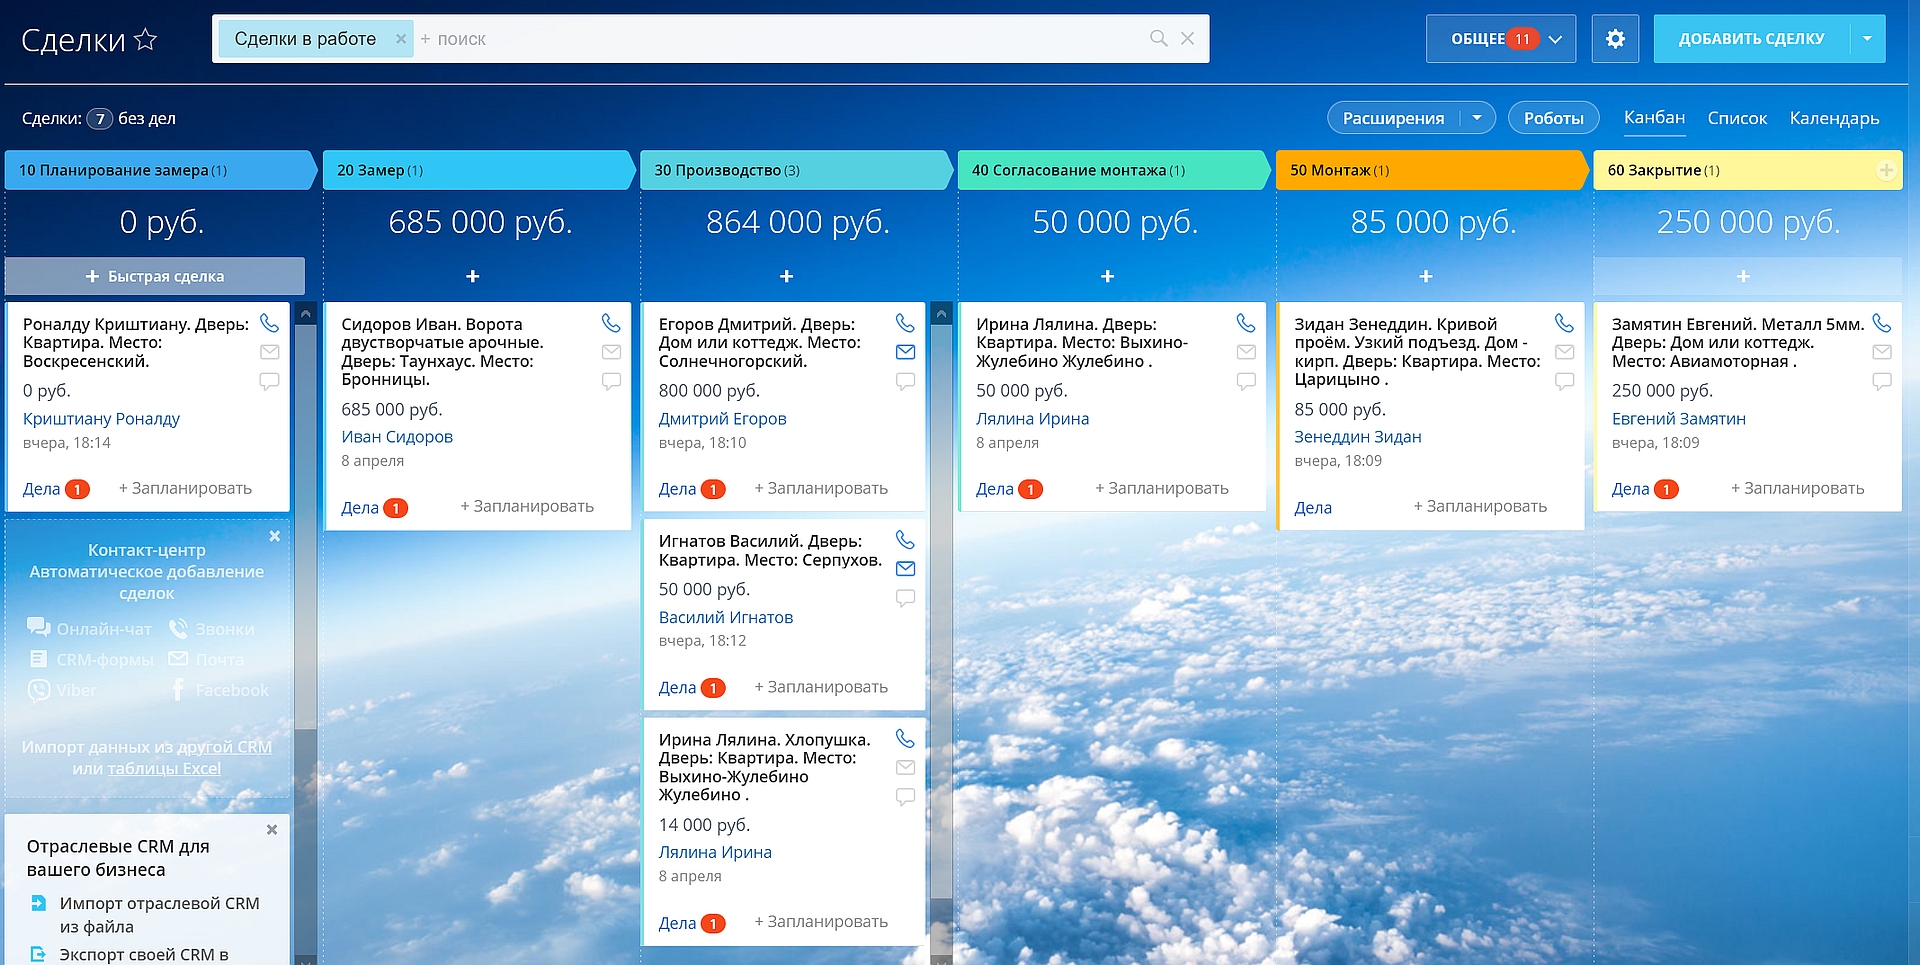1920x965 pixels.
Task: Open the settings gear menu
Action: [x=1615, y=39]
